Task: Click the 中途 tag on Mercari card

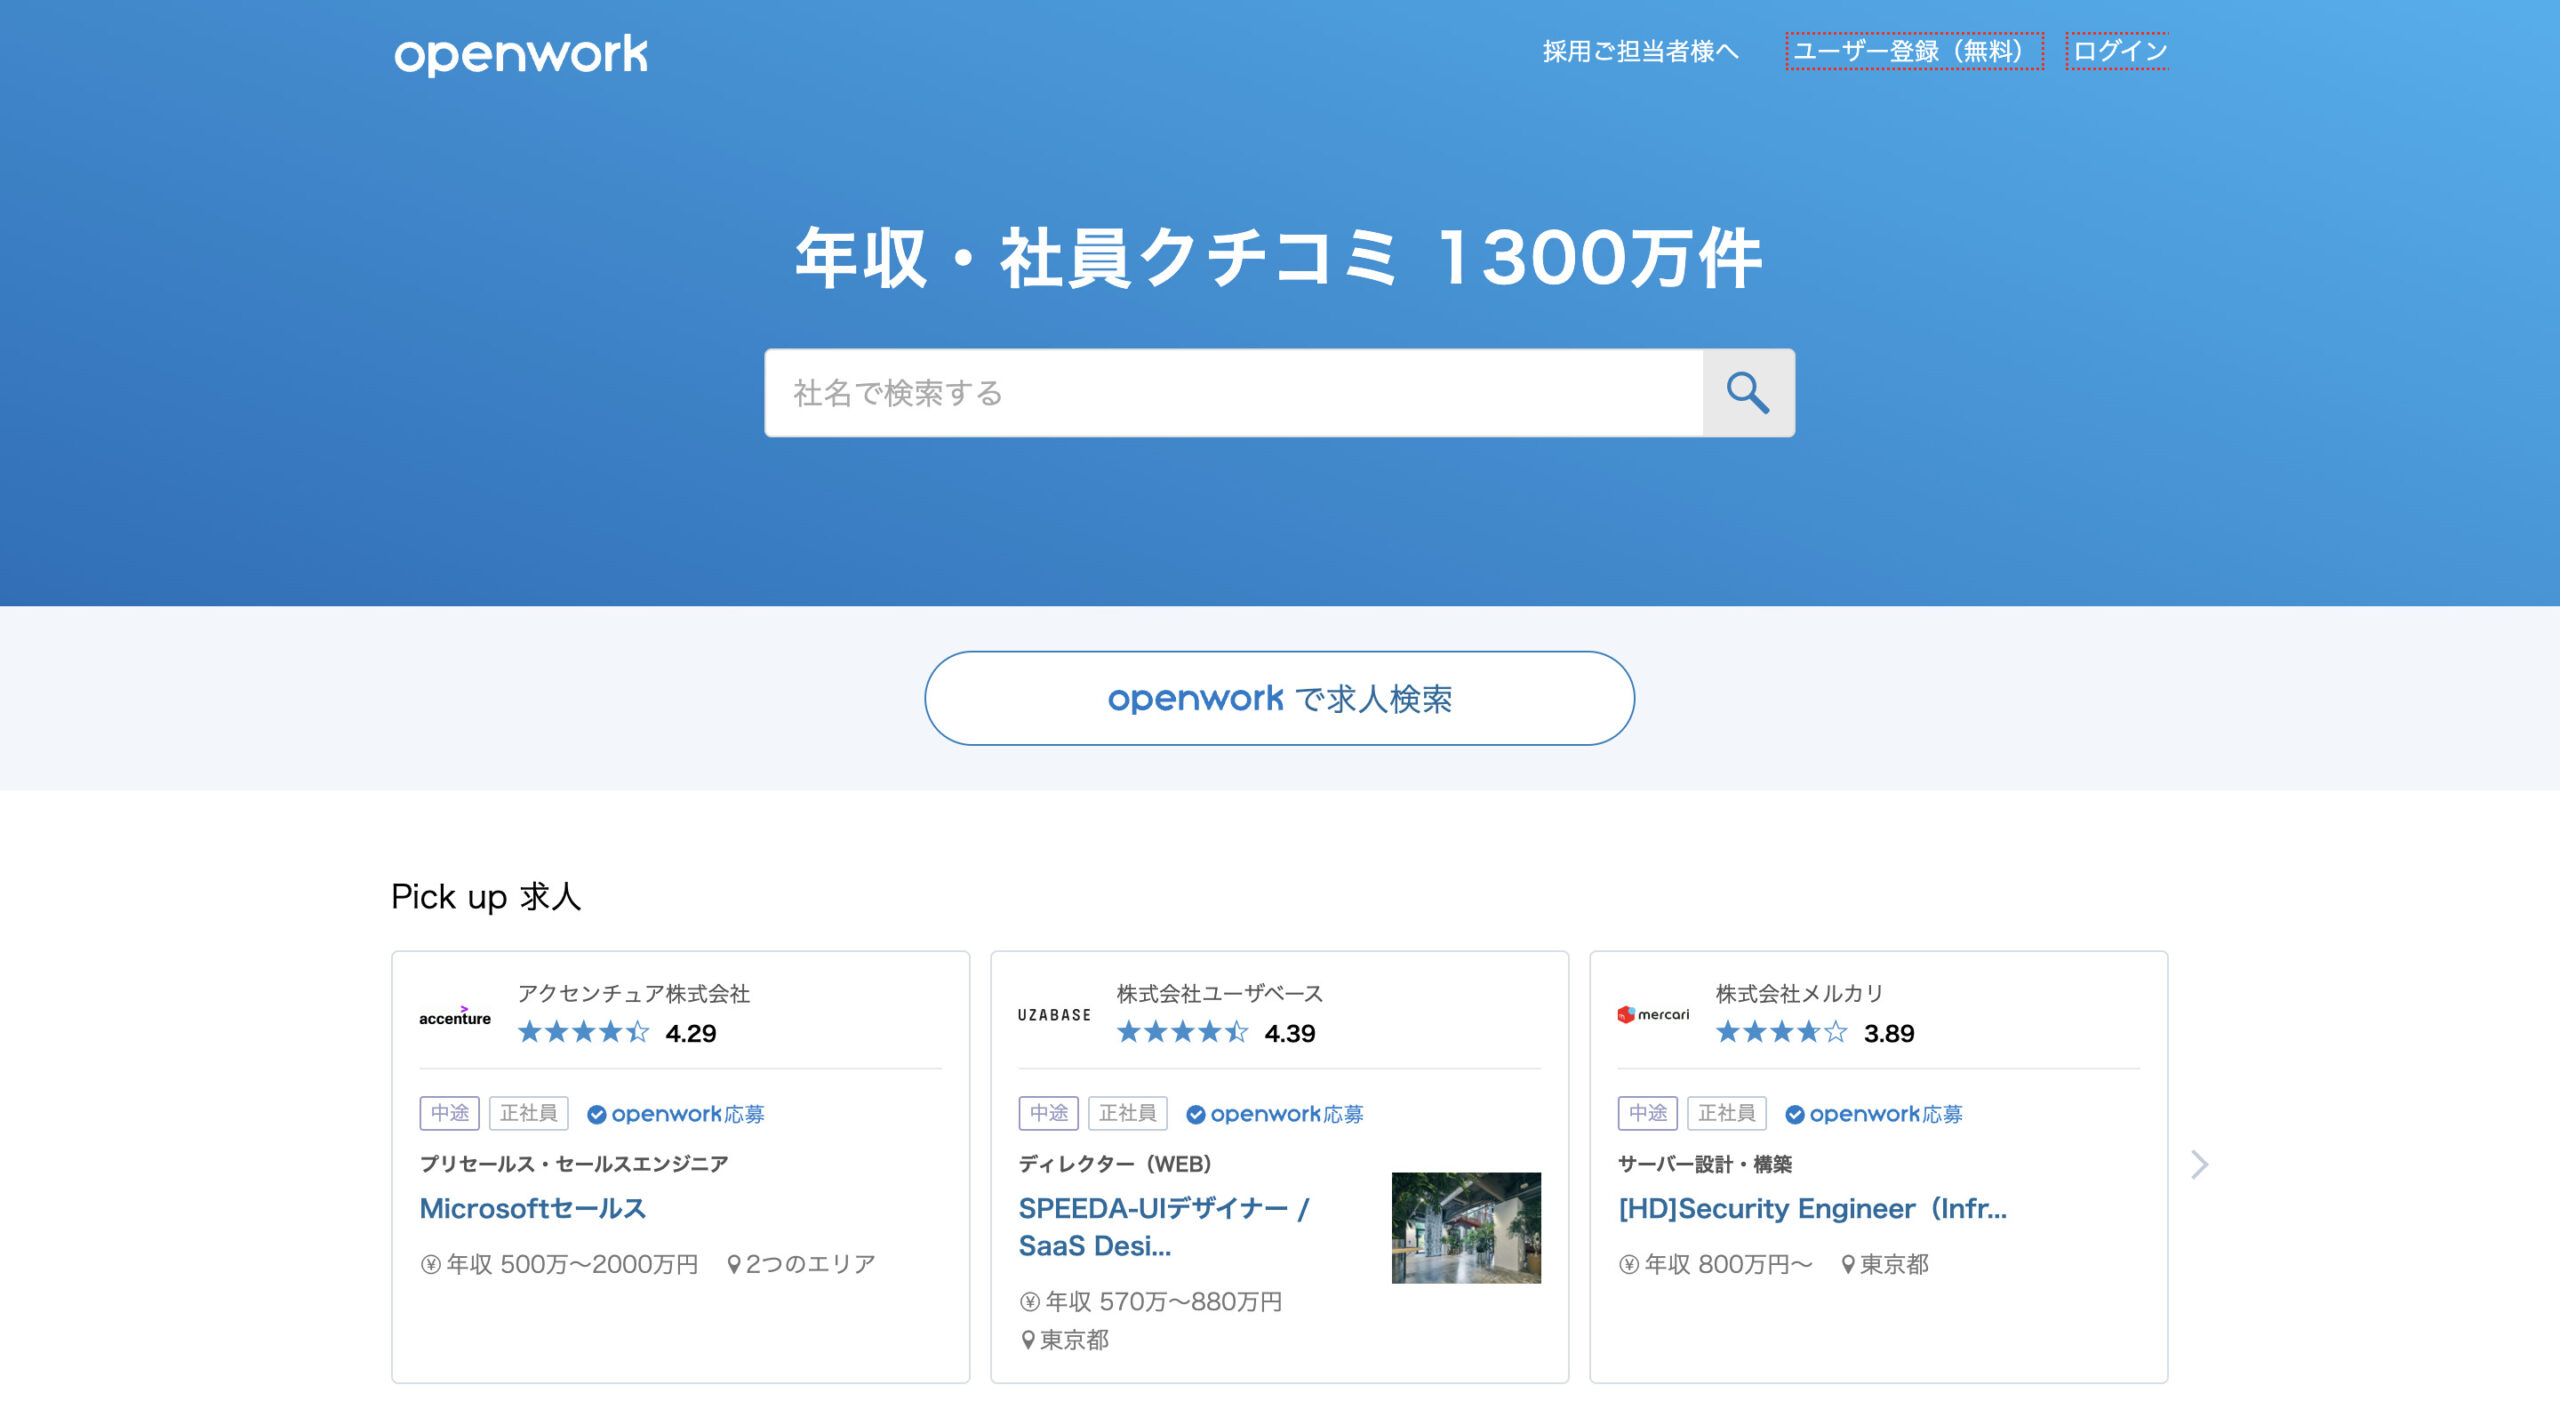Action: click(x=1647, y=1113)
